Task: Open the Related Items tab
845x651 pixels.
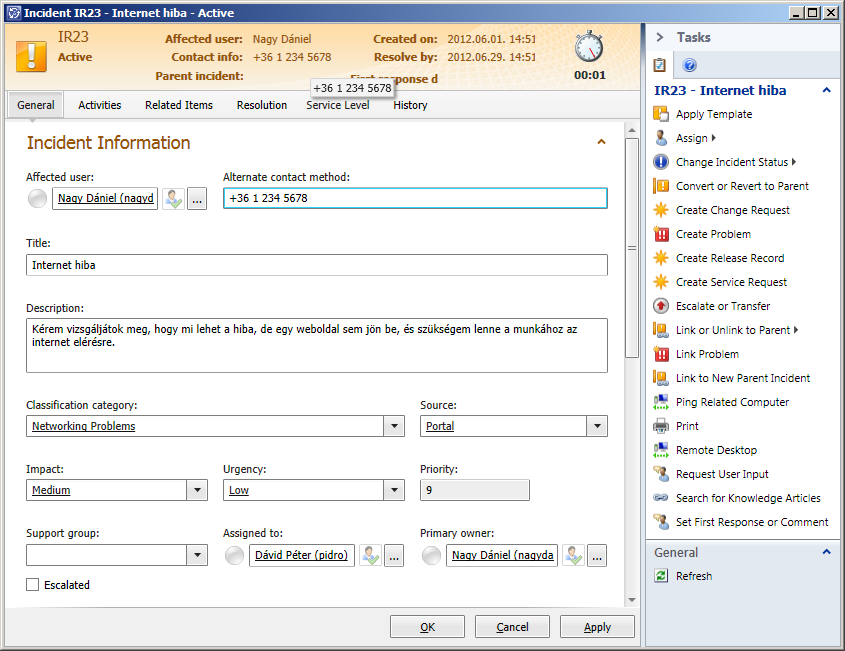Action: click(x=179, y=105)
